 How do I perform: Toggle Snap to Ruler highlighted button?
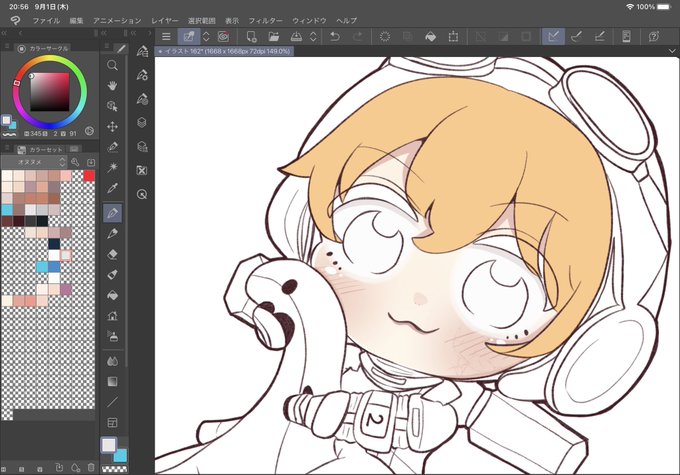553,36
